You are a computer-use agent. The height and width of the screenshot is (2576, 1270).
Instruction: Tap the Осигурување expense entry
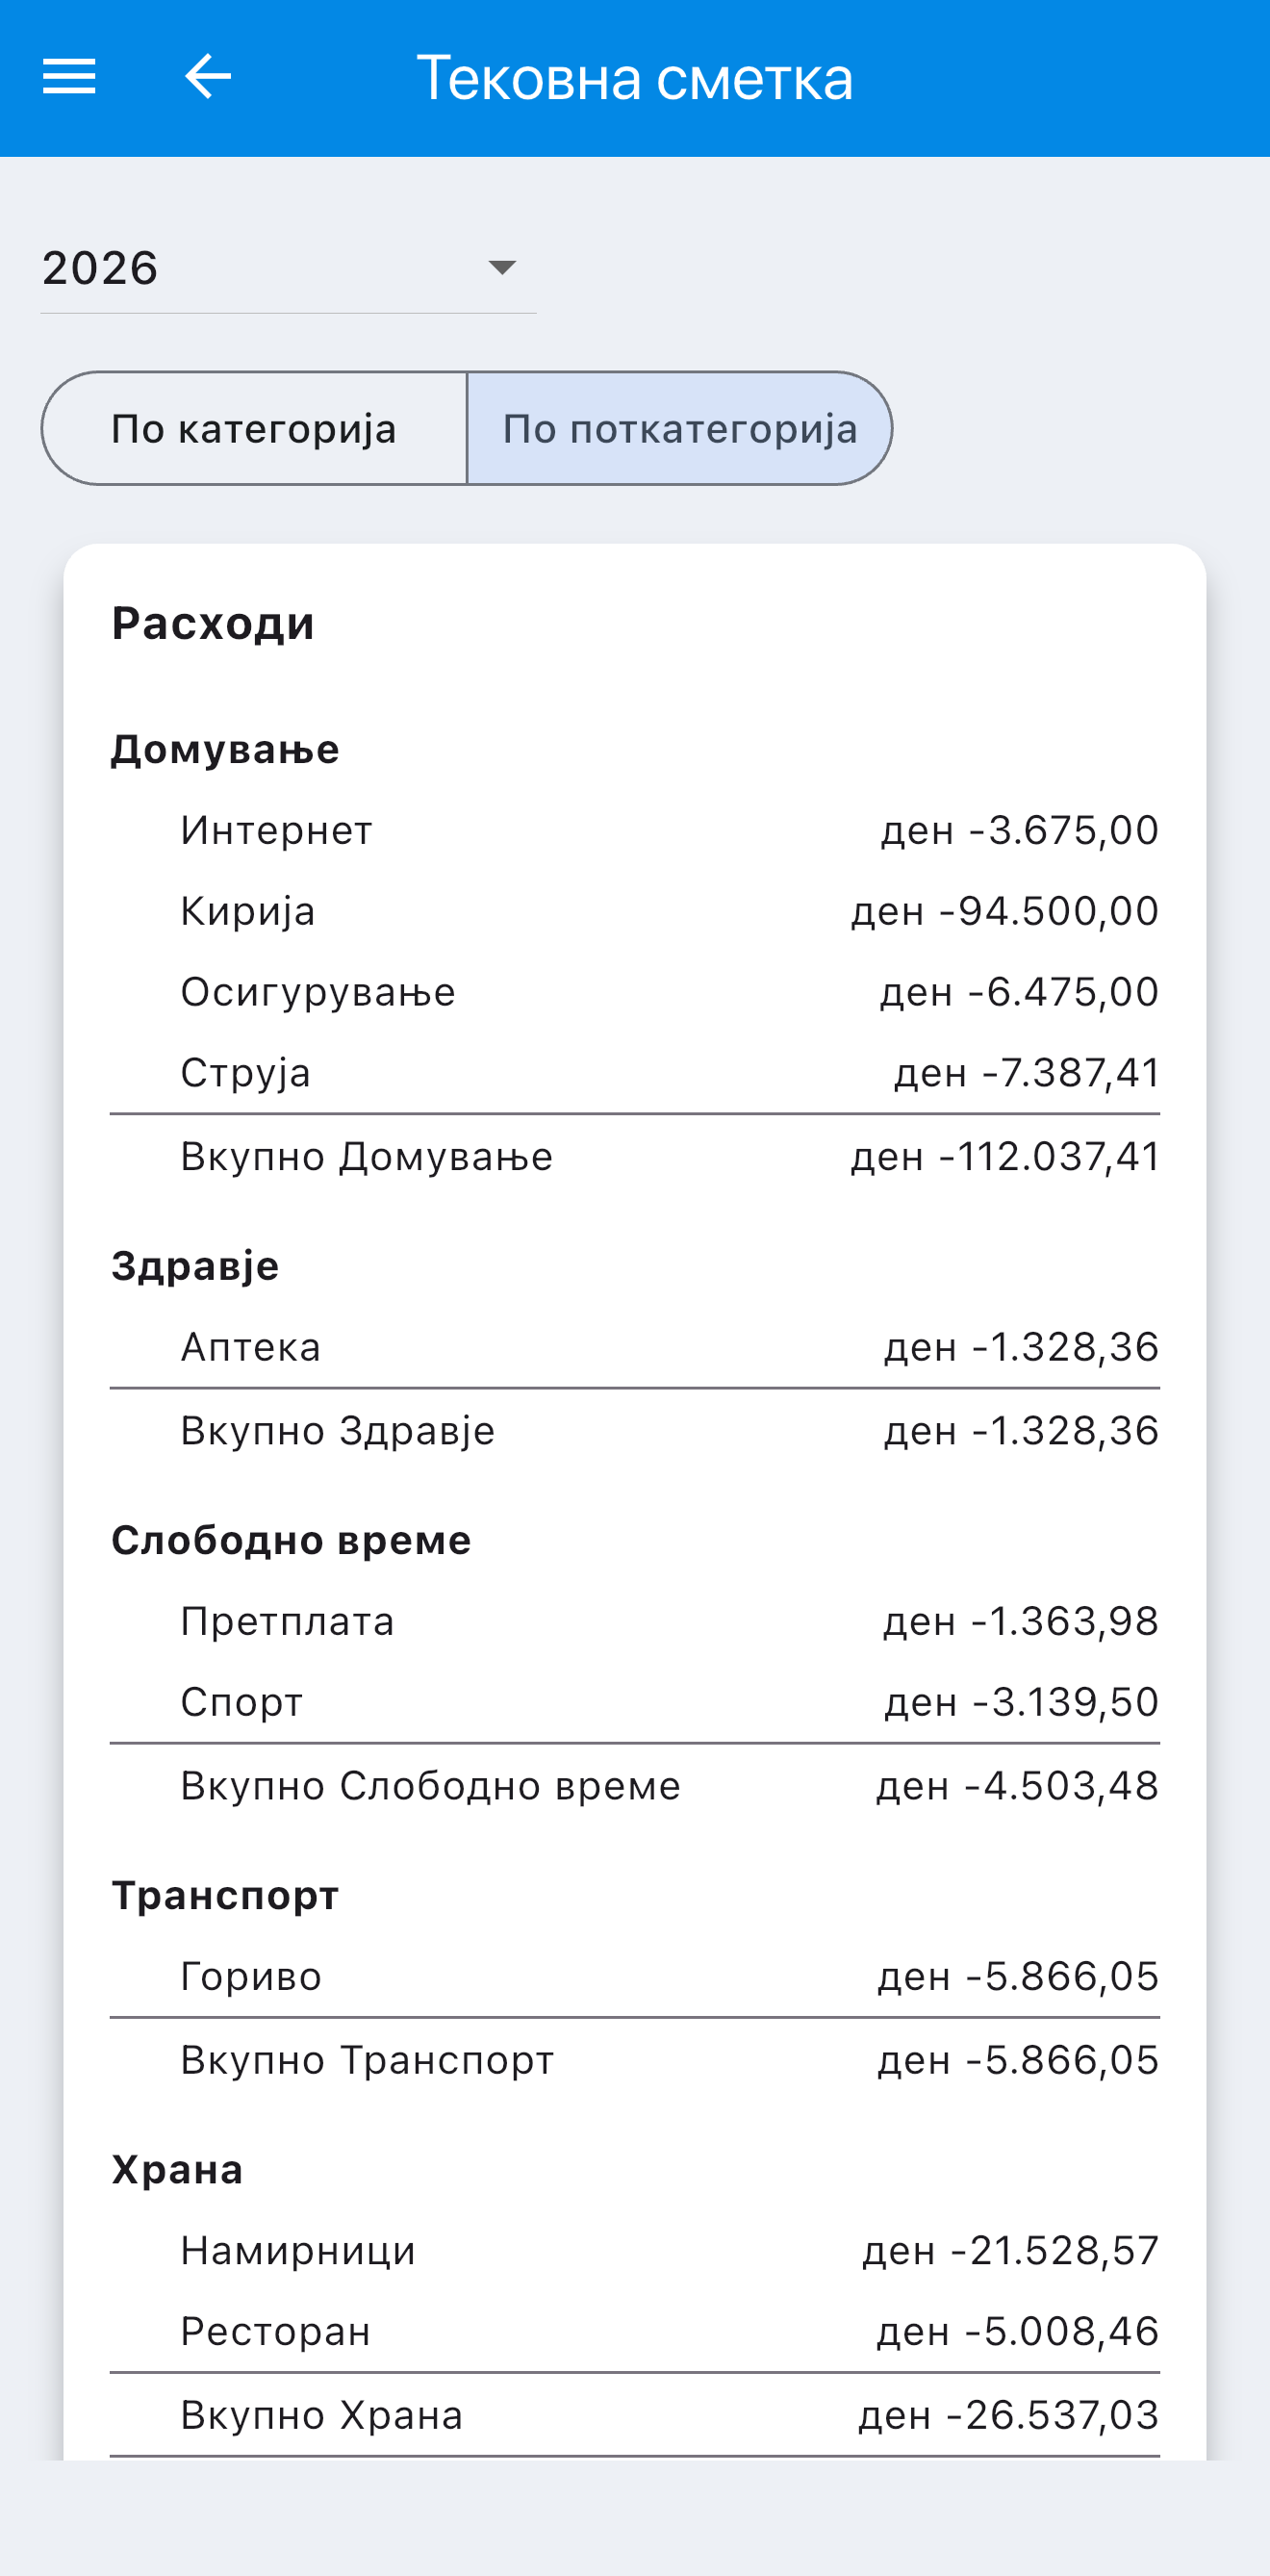pyautogui.click(x=635, y=992)
